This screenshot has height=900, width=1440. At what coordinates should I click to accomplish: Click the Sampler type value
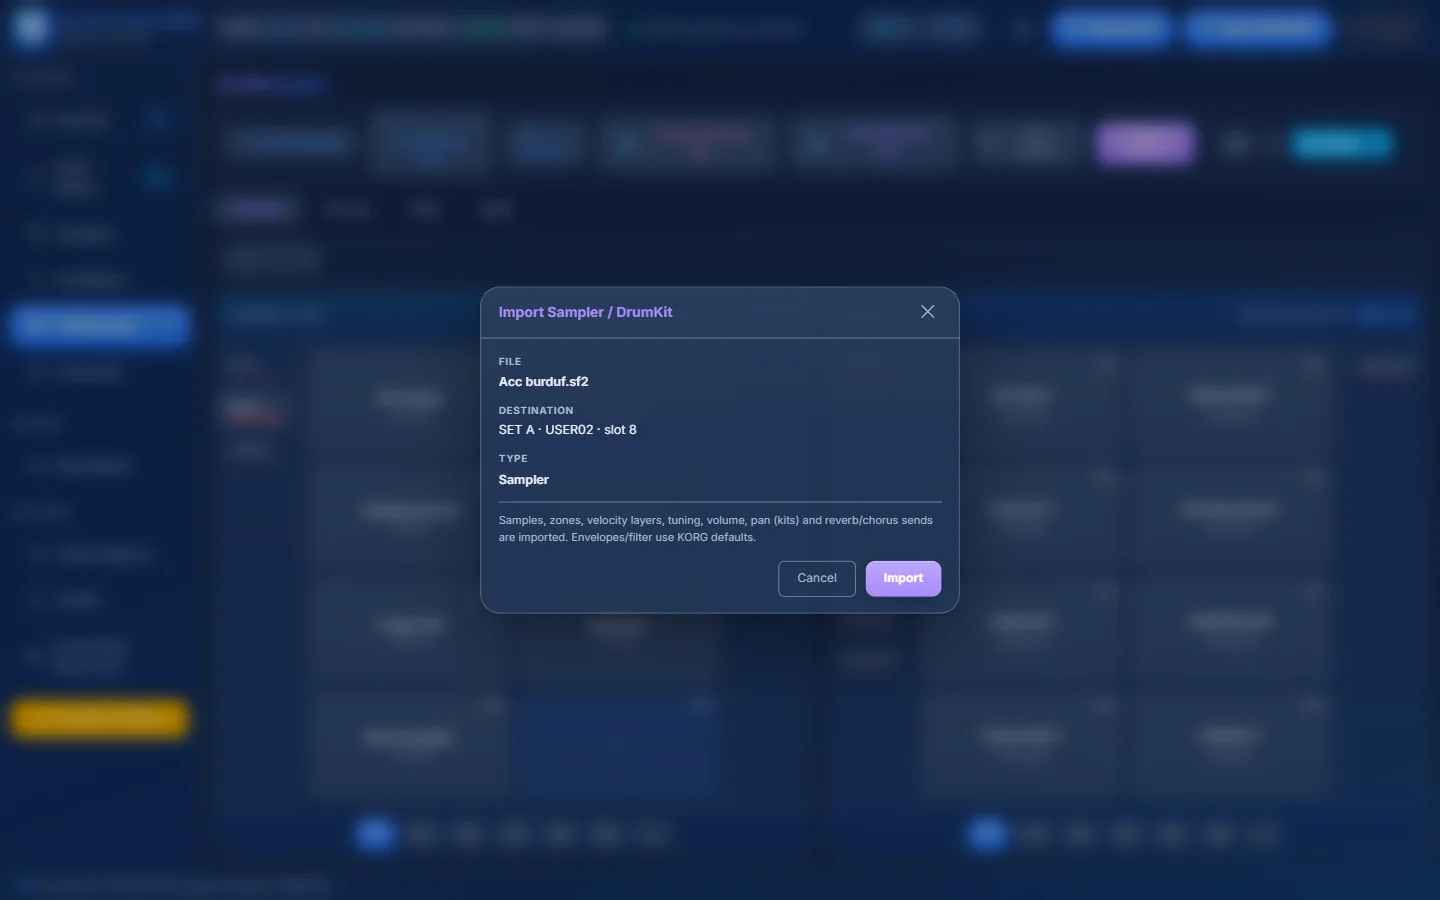524,479
